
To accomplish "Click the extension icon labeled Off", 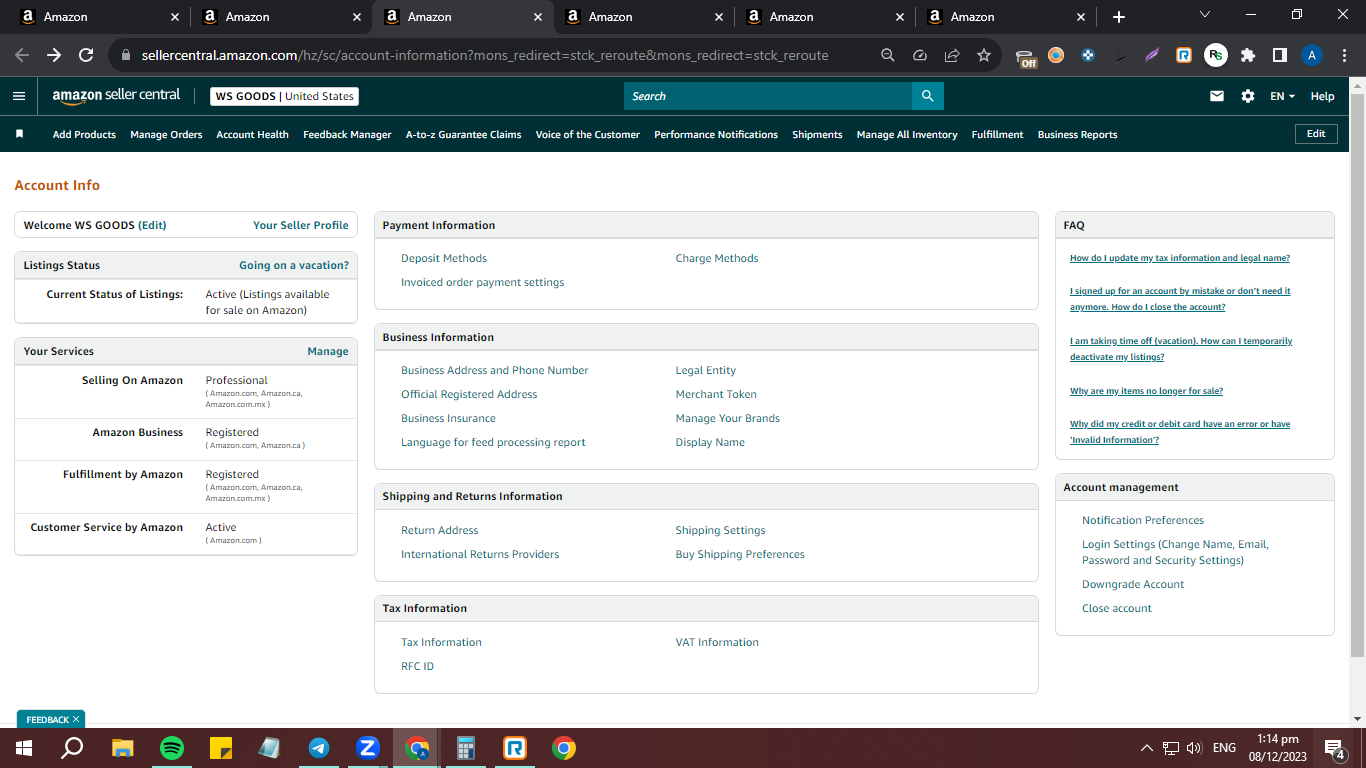I will (1025, 57).
